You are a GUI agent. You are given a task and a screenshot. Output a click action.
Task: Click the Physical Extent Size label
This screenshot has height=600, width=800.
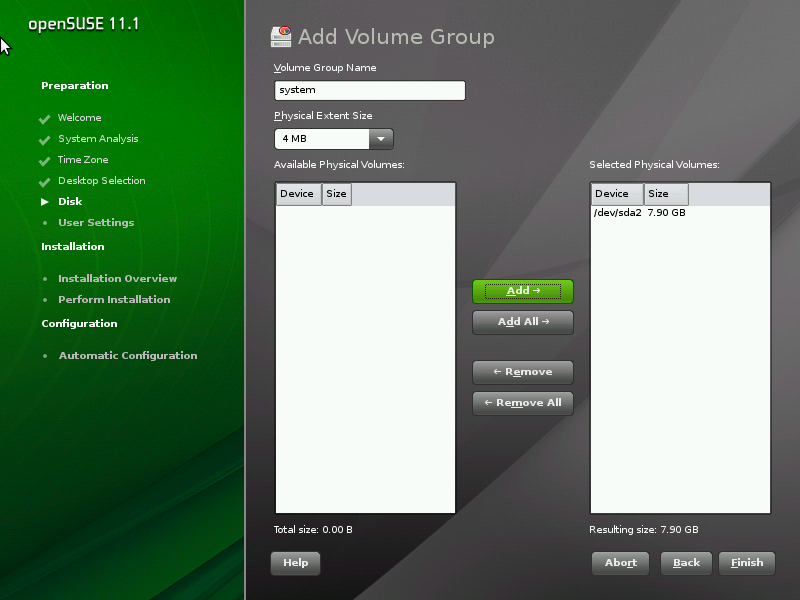pyautogui.click(x=323, y=116)
